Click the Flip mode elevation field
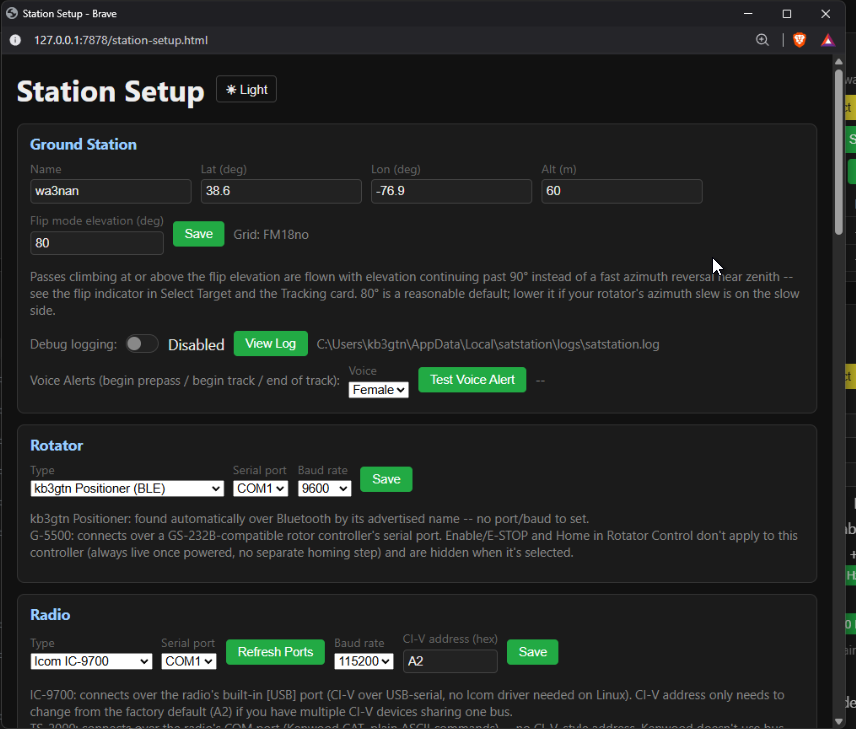 coord(97,243)
